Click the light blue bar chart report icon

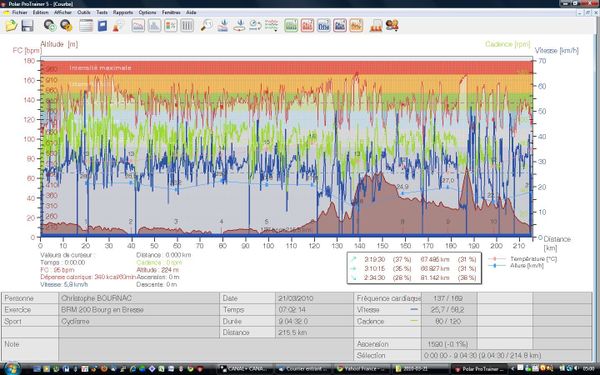pos(323,26)
